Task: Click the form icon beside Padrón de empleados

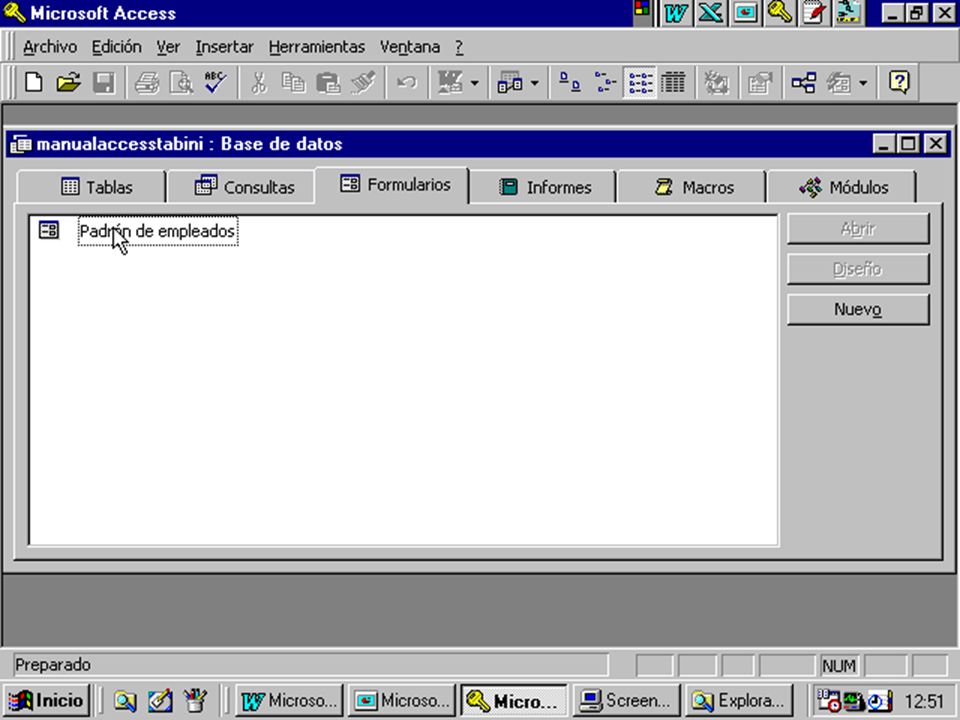Action: pyautogui.click(x=49, y=230)
